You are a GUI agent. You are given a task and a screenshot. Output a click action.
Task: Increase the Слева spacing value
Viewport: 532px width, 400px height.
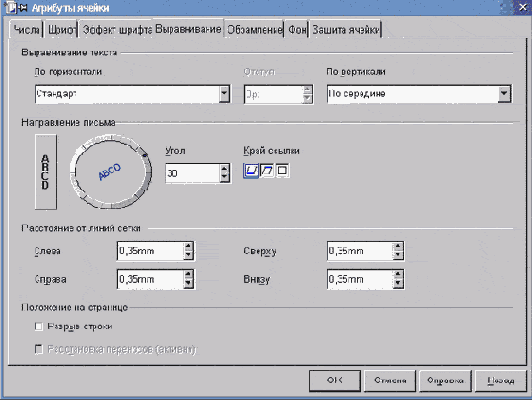(188, 246)
